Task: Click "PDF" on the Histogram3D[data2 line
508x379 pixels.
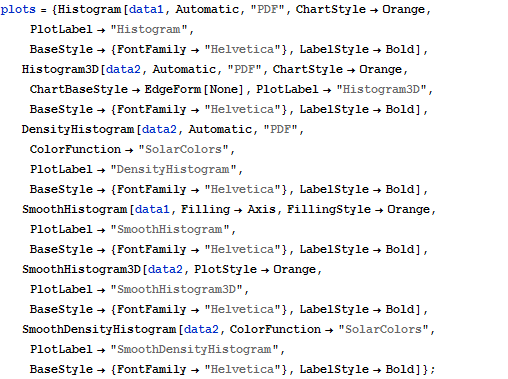Action: (244, 69)
